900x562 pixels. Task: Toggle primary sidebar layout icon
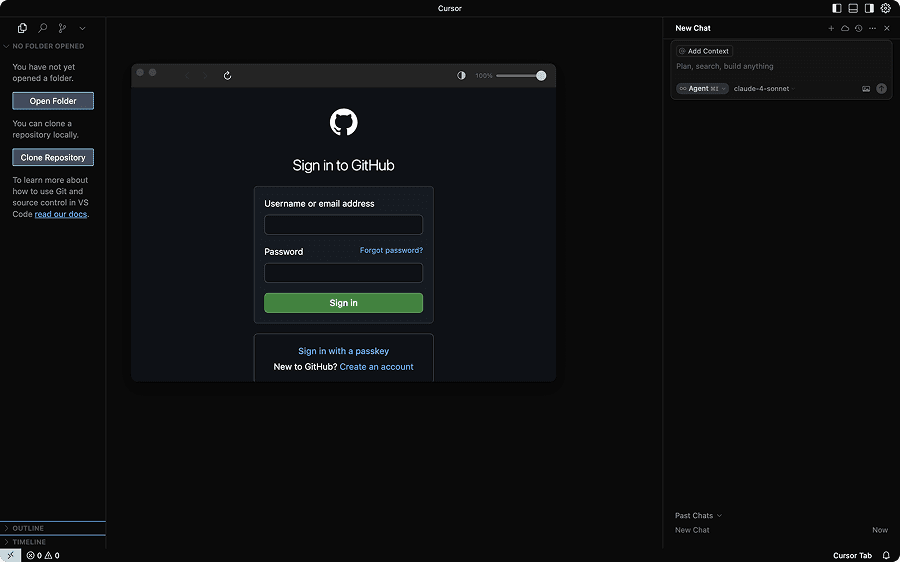(x=837, y=8)
